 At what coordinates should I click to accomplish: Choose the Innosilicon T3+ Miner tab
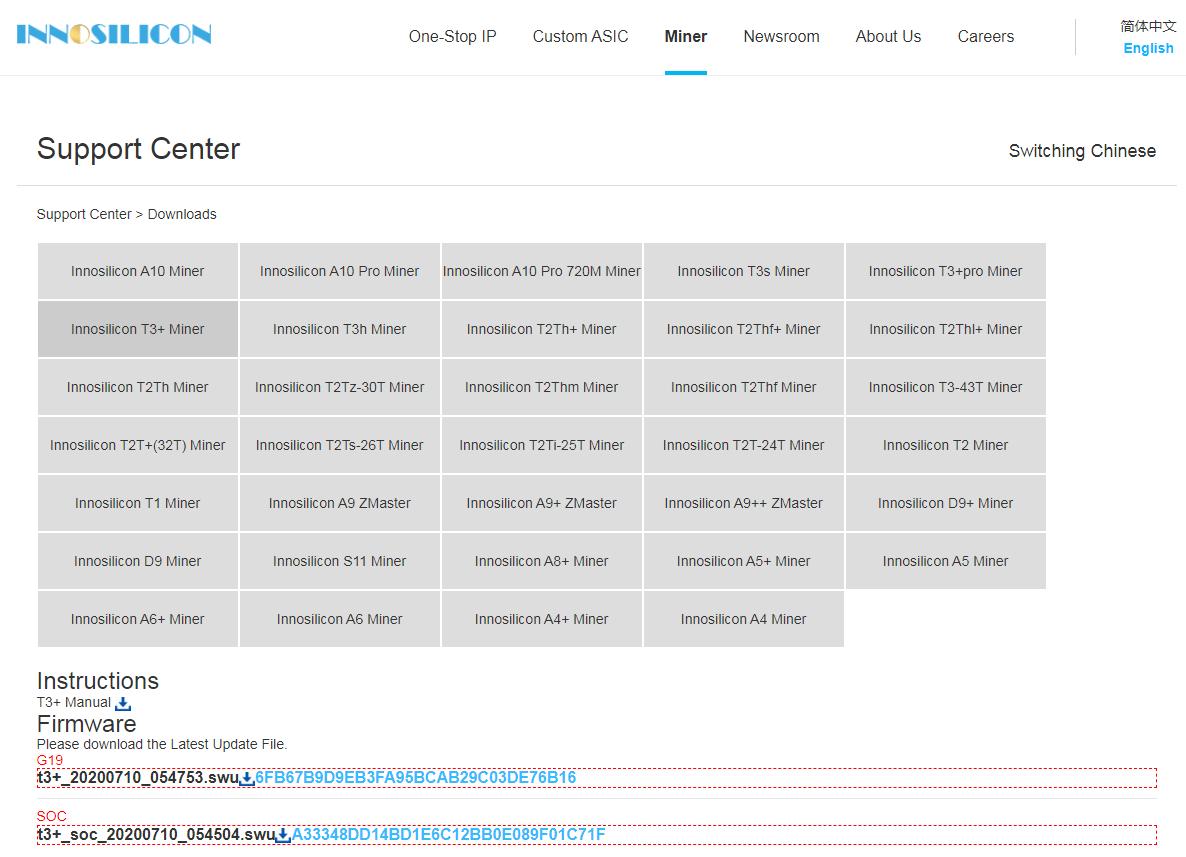[x=138, y=329]
